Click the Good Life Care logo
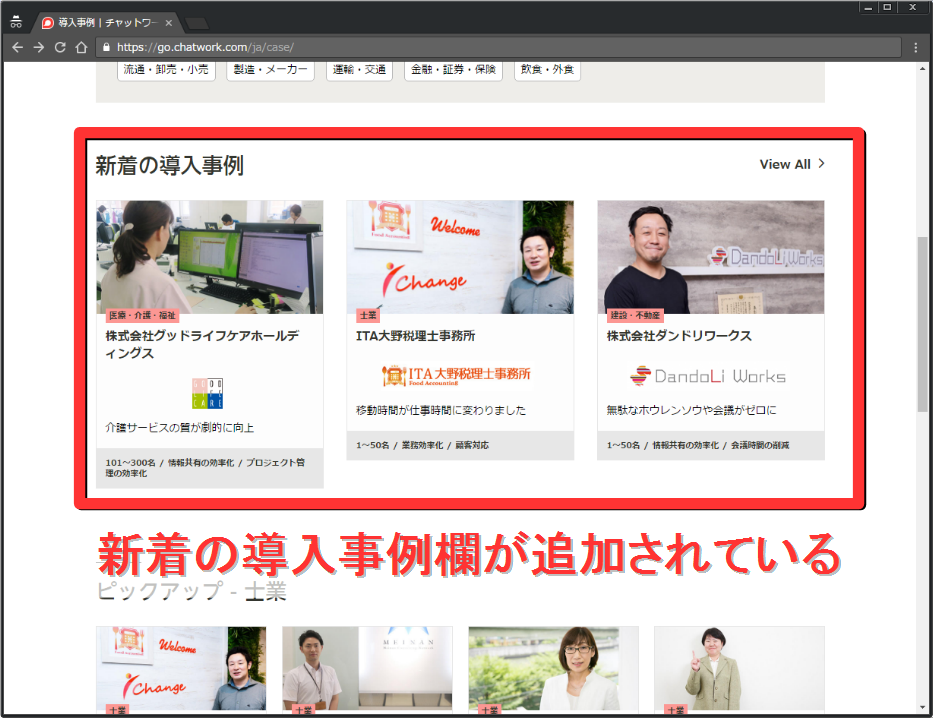The image size is (933, 718). pos(208,393)
